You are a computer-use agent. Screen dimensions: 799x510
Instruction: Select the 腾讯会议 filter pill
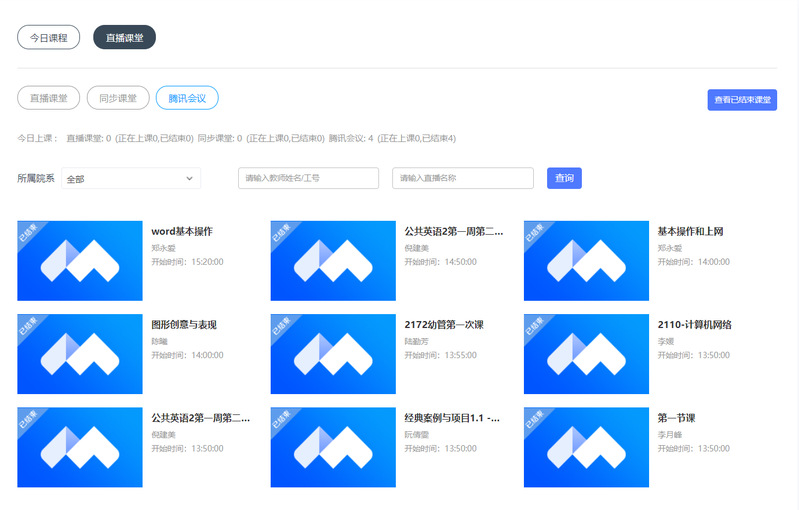187,98
